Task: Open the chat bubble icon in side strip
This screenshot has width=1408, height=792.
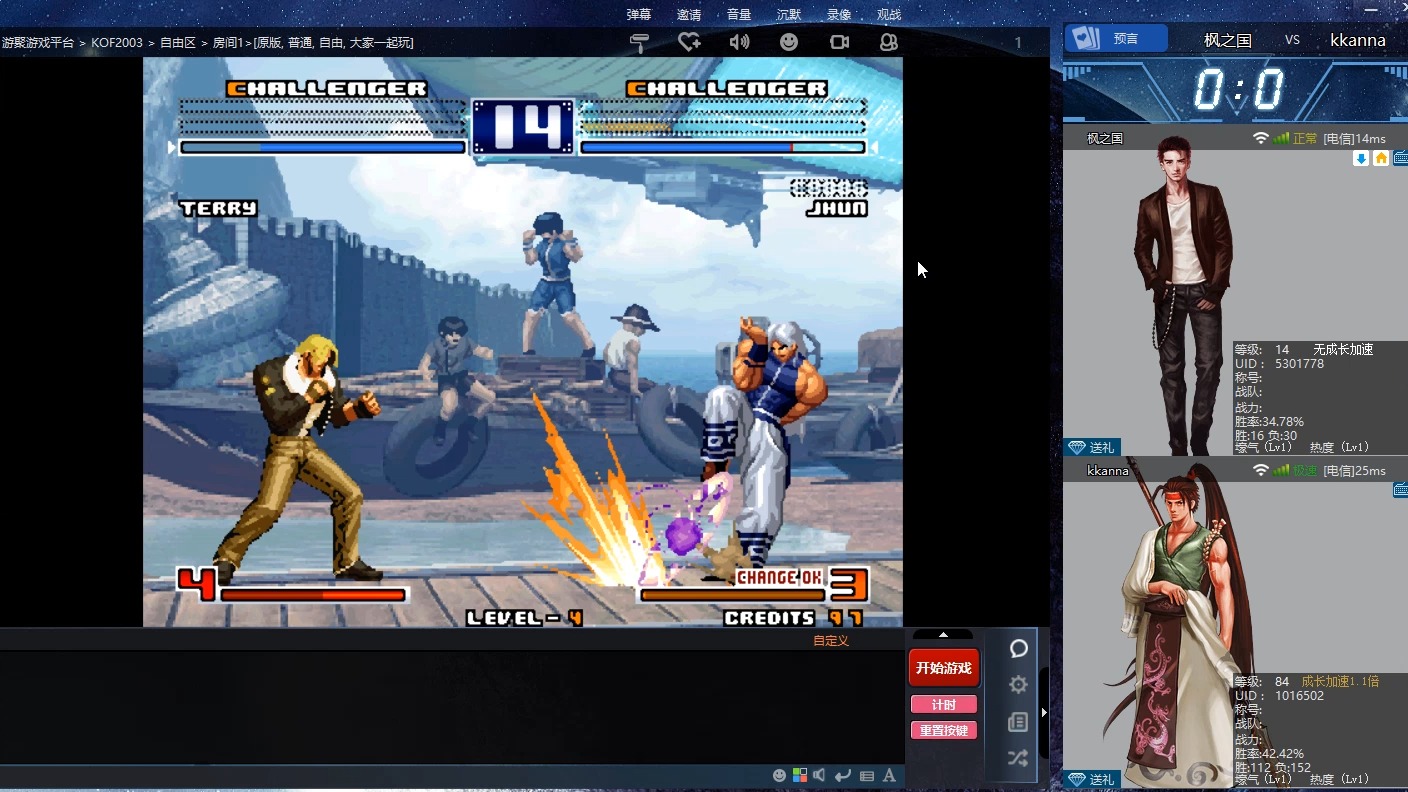Action: point(1018,649)
